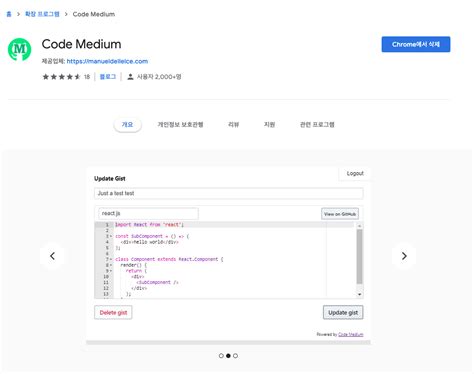Click the scrollbar up arrow in editor
The image size is (474, 374).
[359, 226]
